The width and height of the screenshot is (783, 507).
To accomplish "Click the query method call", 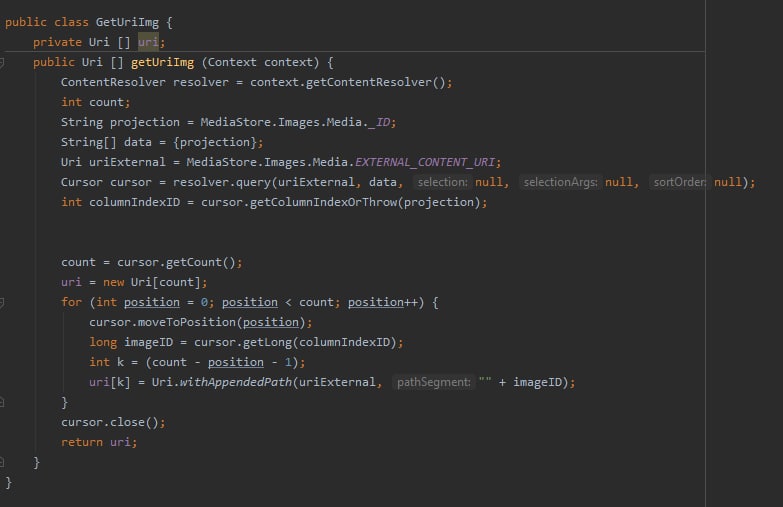I will (x=253, y=182).
